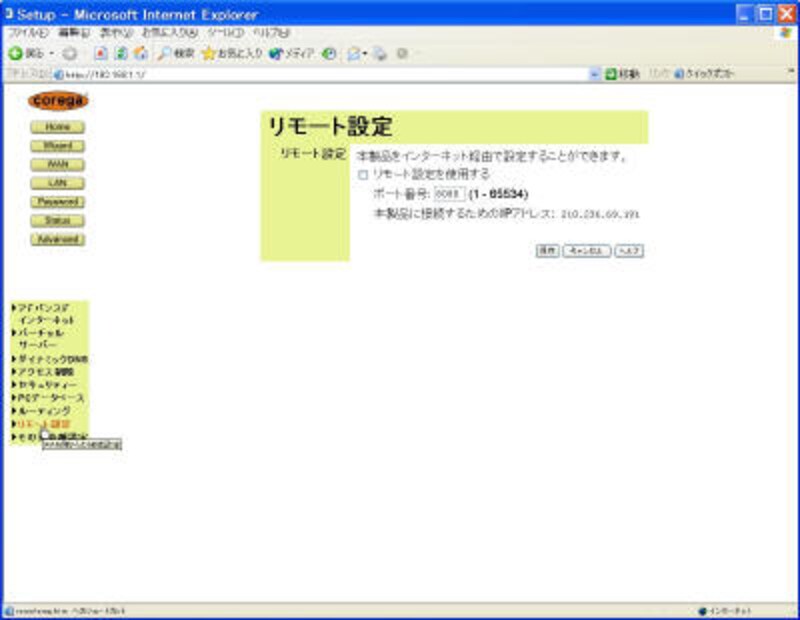
Task: Expand the ダイナミックDNS sidebar item
Action: click(x=50, y=359)
